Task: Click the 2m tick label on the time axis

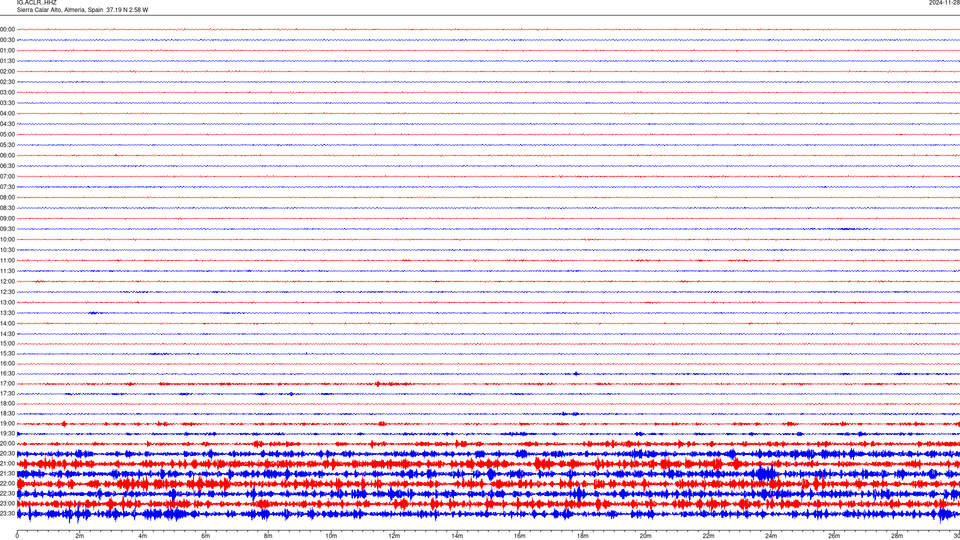Action: 80,536
